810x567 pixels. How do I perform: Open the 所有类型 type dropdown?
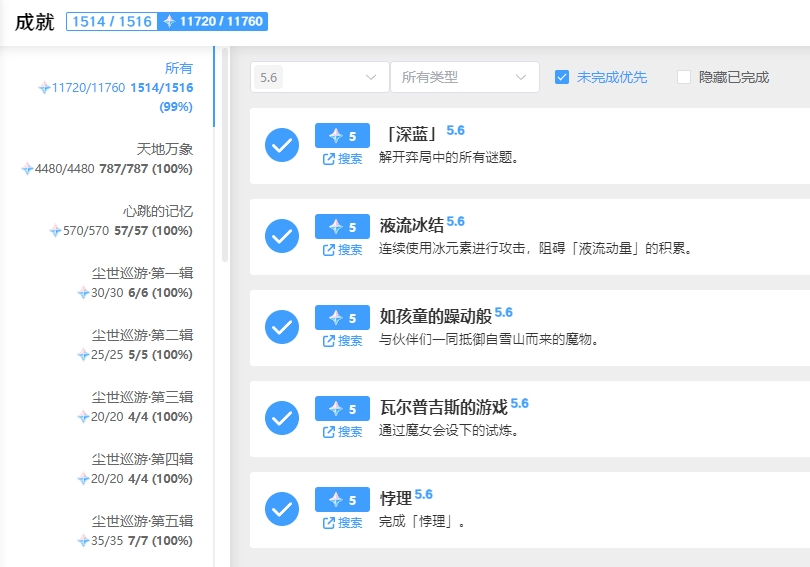point(464,77)
